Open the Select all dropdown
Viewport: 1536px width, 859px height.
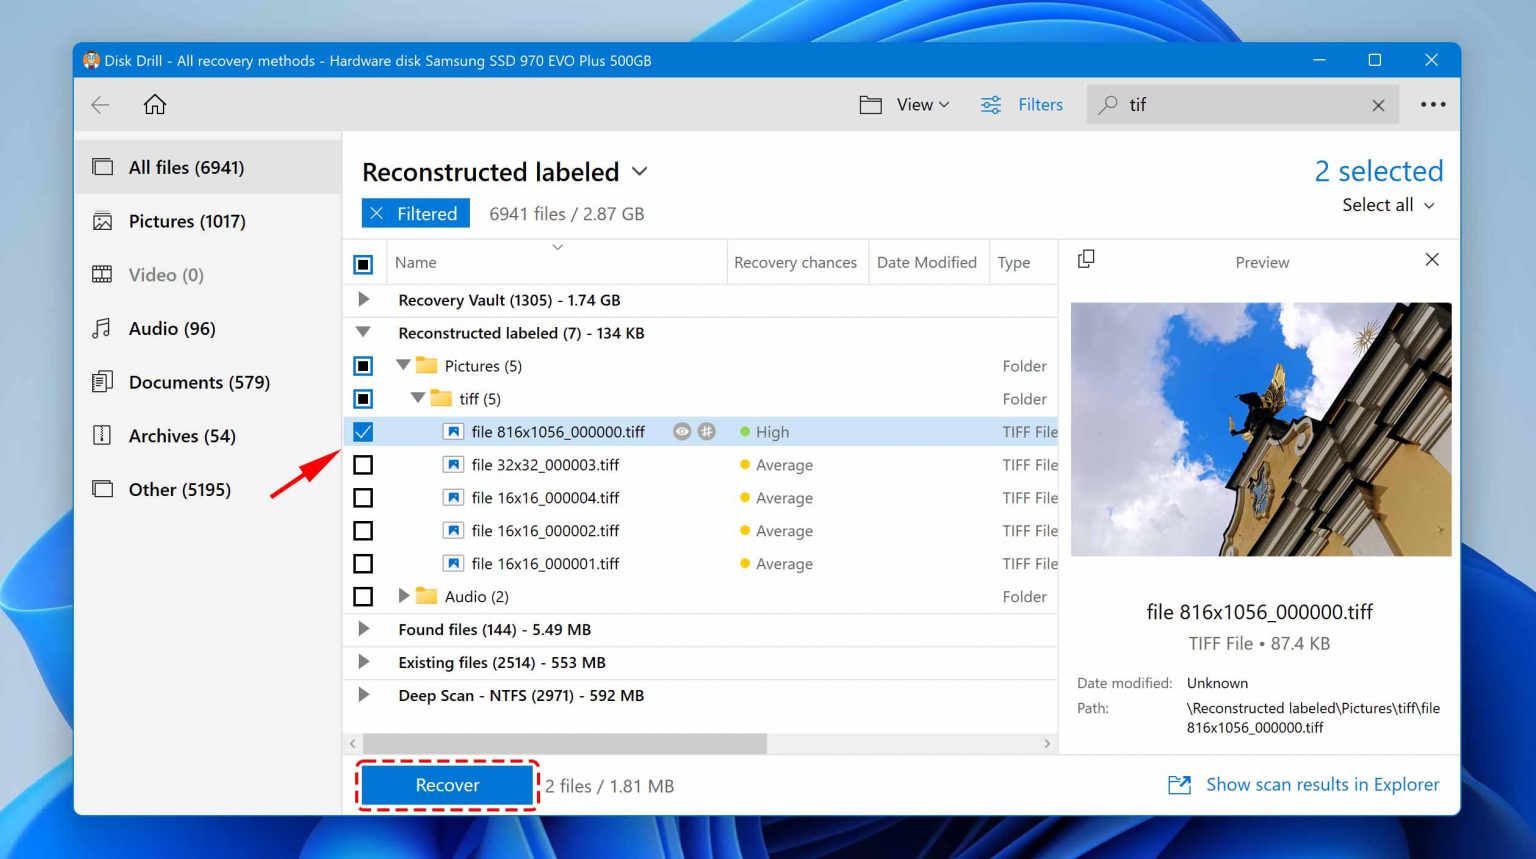[1387, 205]
